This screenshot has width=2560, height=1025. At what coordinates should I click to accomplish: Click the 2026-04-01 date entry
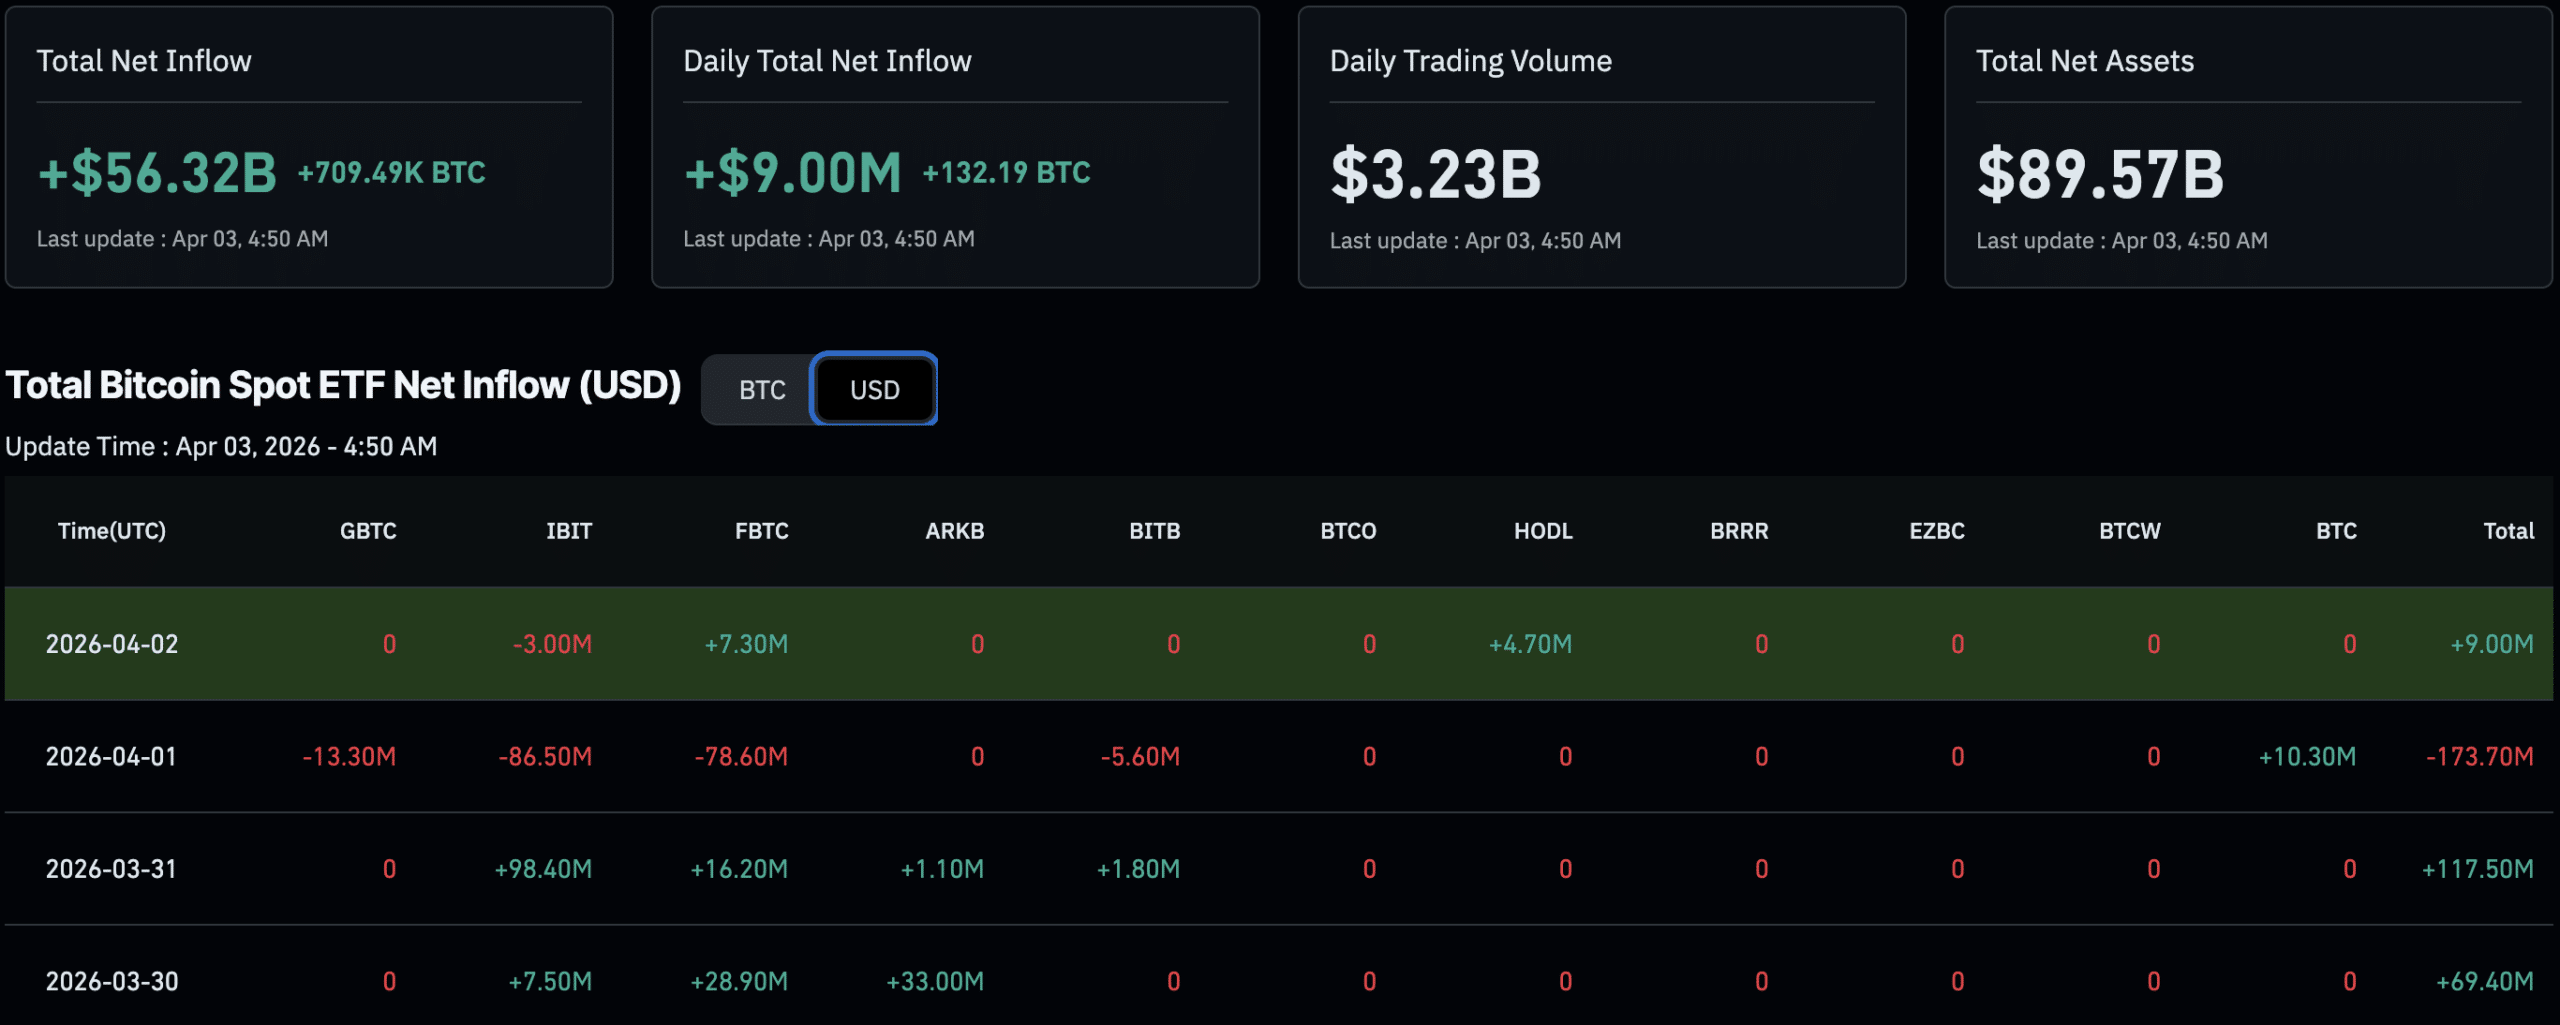coord(112,757)
